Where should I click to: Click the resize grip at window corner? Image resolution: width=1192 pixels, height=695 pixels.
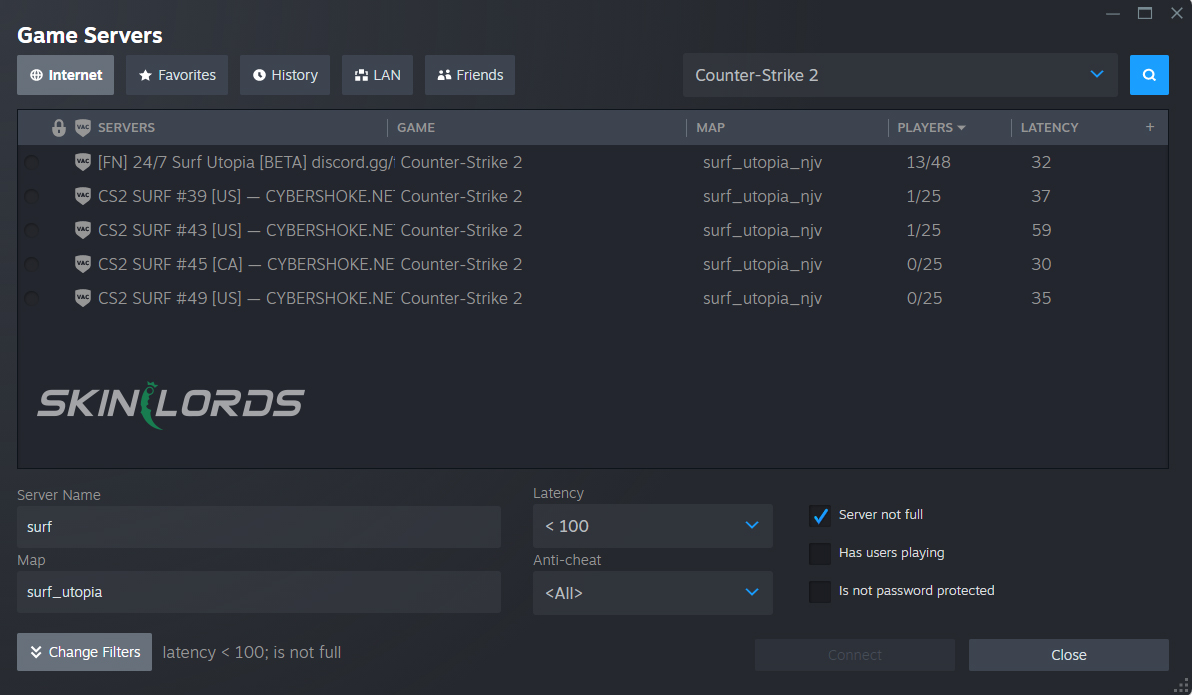1181,684
